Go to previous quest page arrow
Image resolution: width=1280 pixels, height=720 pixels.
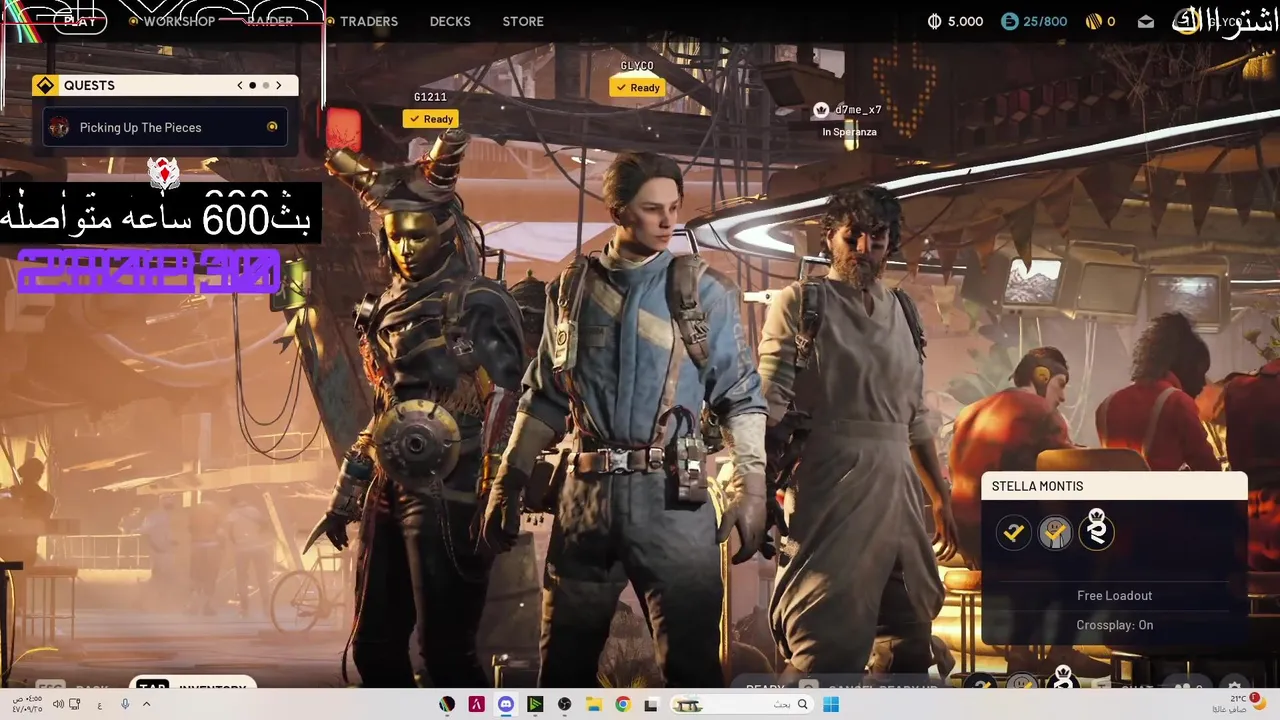point(240,86)
